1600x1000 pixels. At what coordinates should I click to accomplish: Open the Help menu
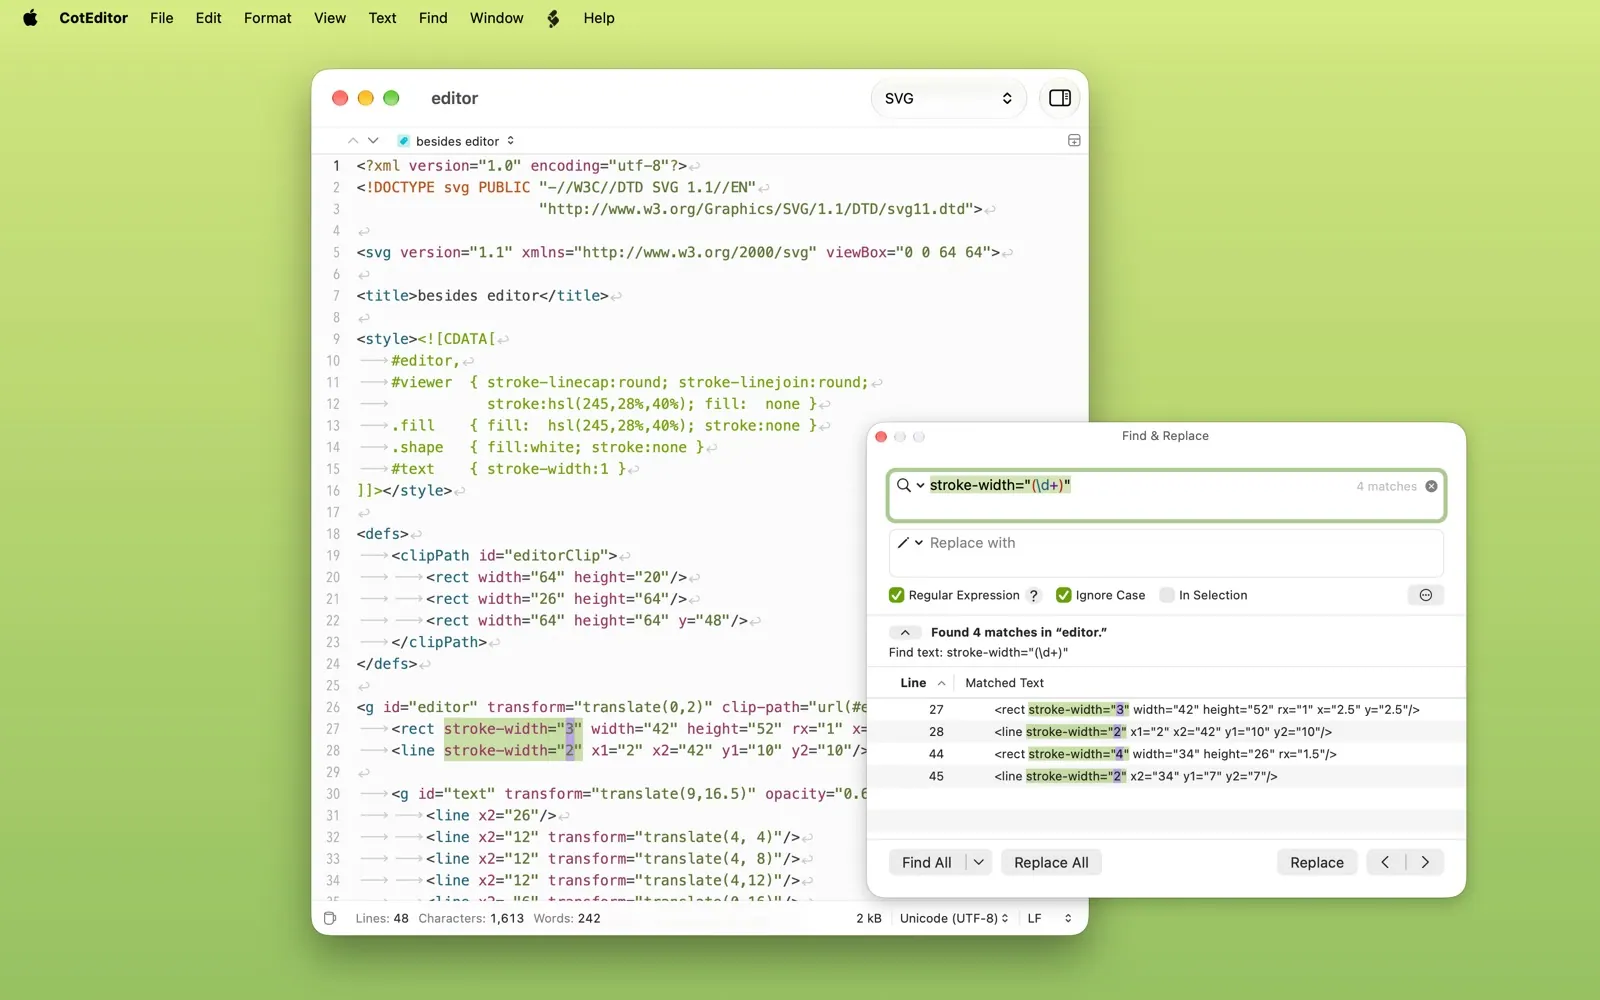(x=599, y=18)
